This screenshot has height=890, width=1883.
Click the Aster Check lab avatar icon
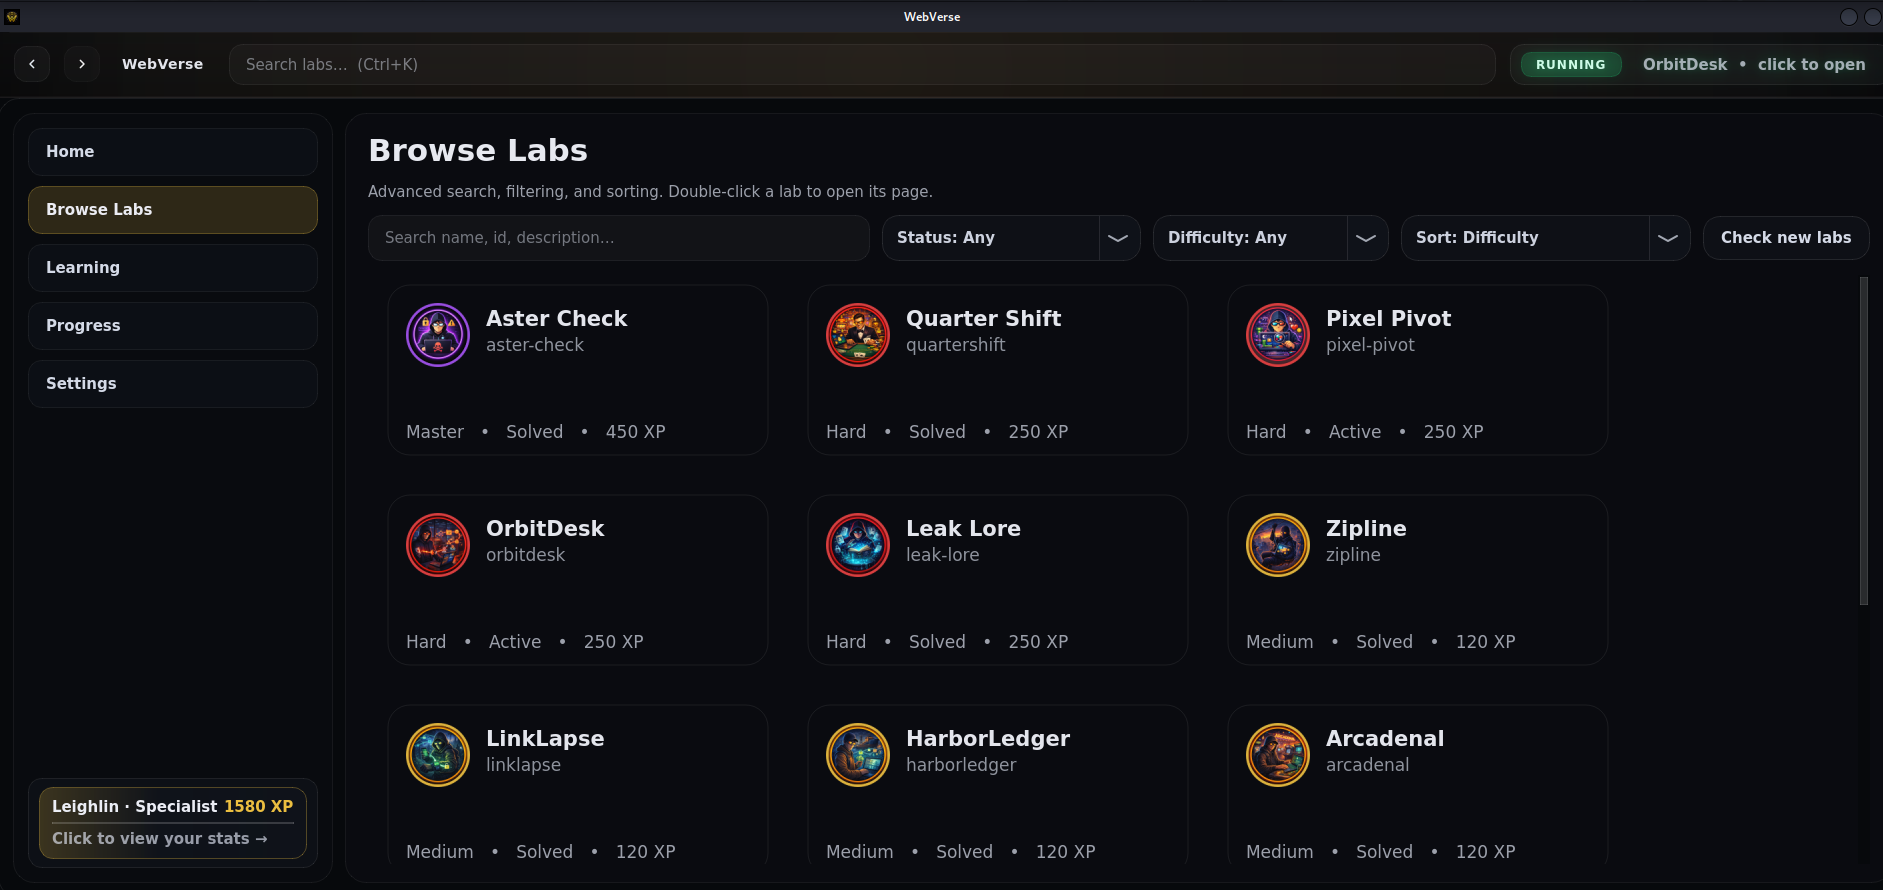click(438, 335)
